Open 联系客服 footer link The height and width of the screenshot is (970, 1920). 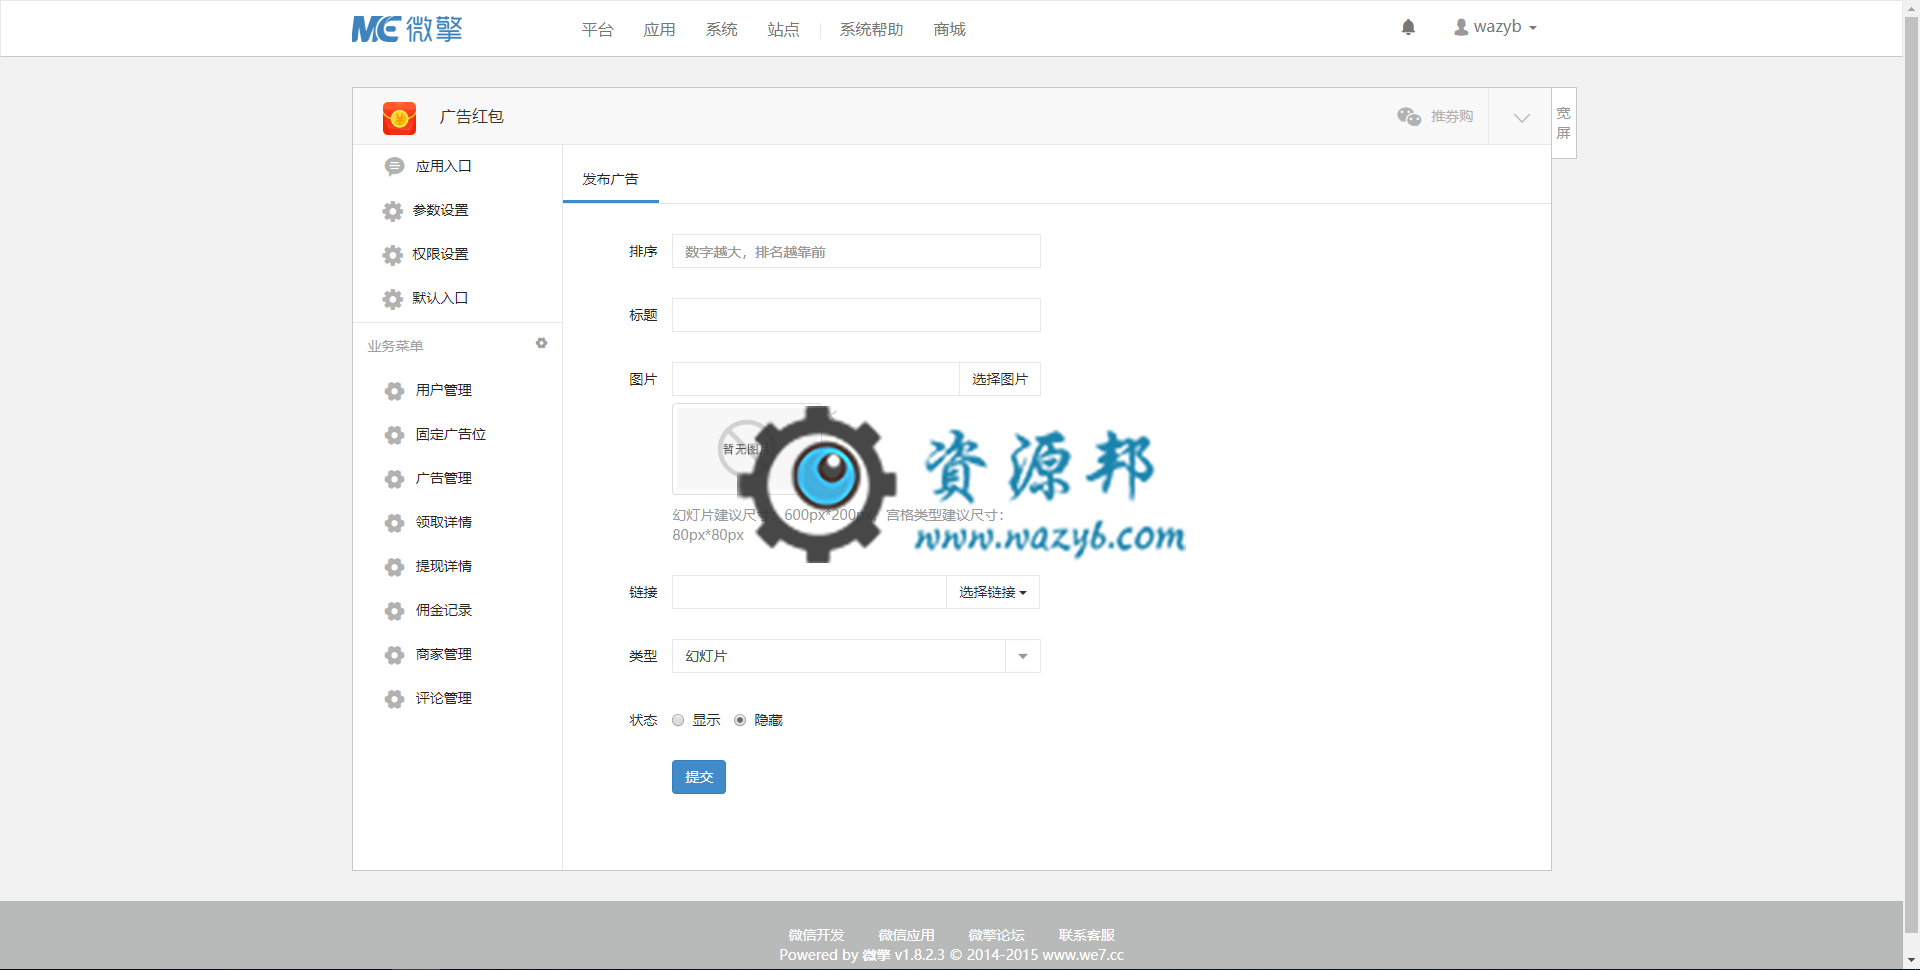pyautogui.click(x=1087, y=935)
